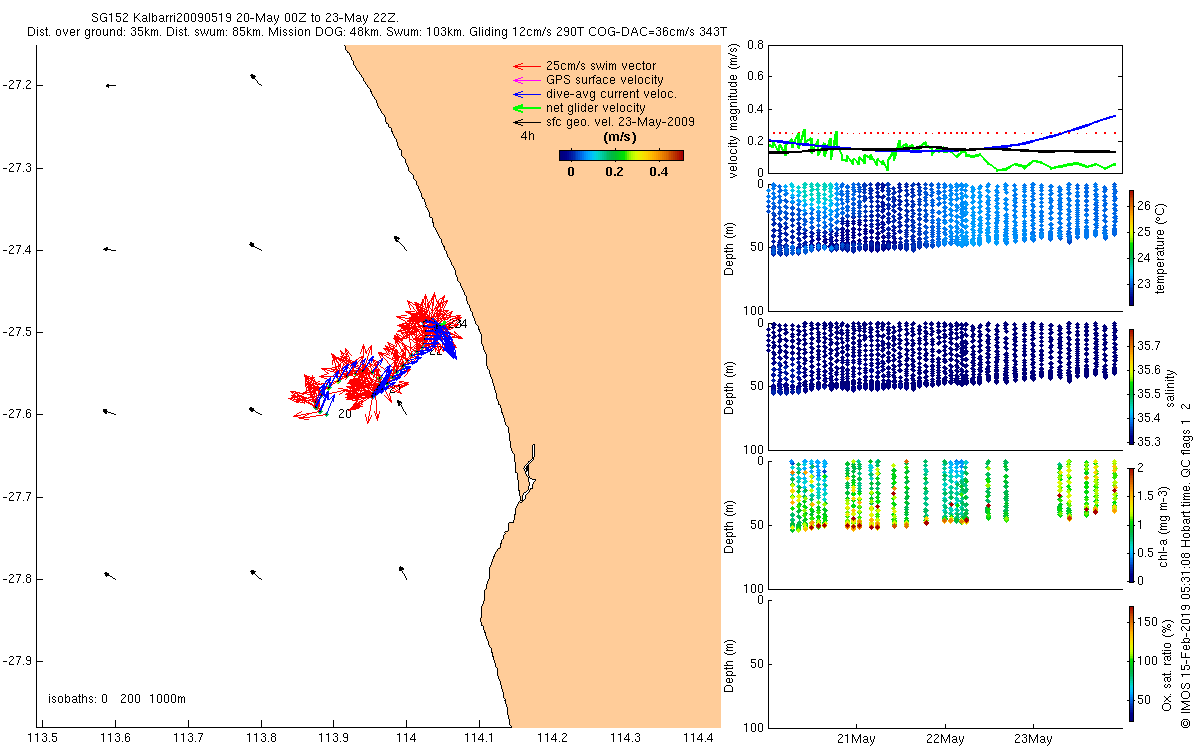Click the '22May' date tick label
1200x750 pixels.
945,739
